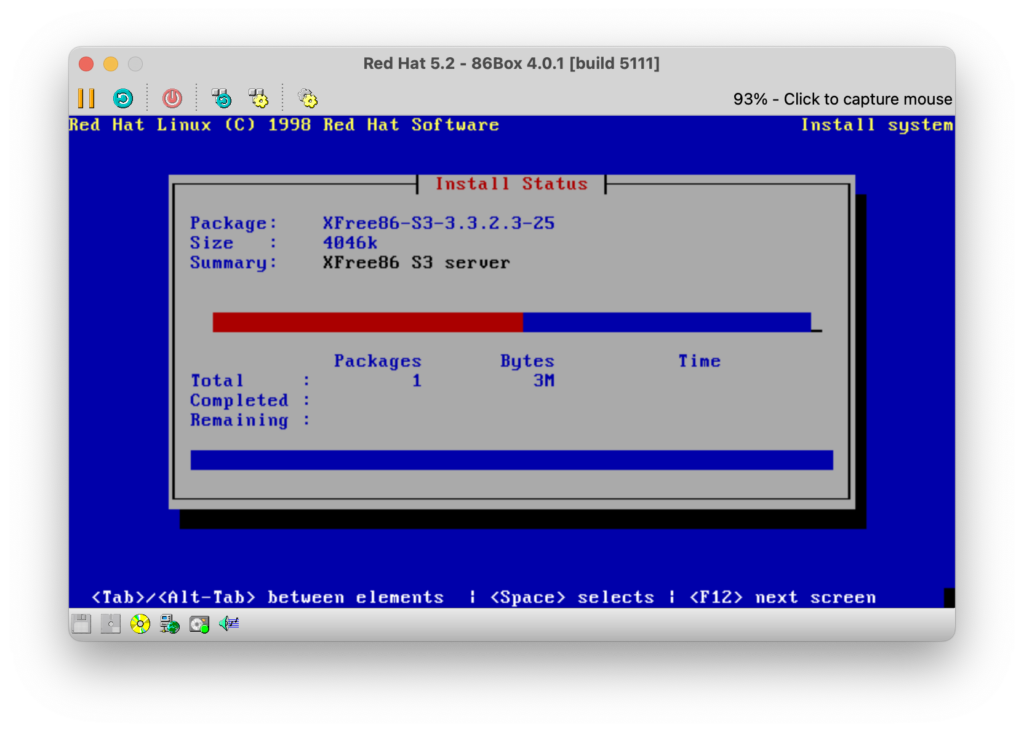Click the hard disk activity icon
This screenshot has height=732, width=1024.
(199, 624)
